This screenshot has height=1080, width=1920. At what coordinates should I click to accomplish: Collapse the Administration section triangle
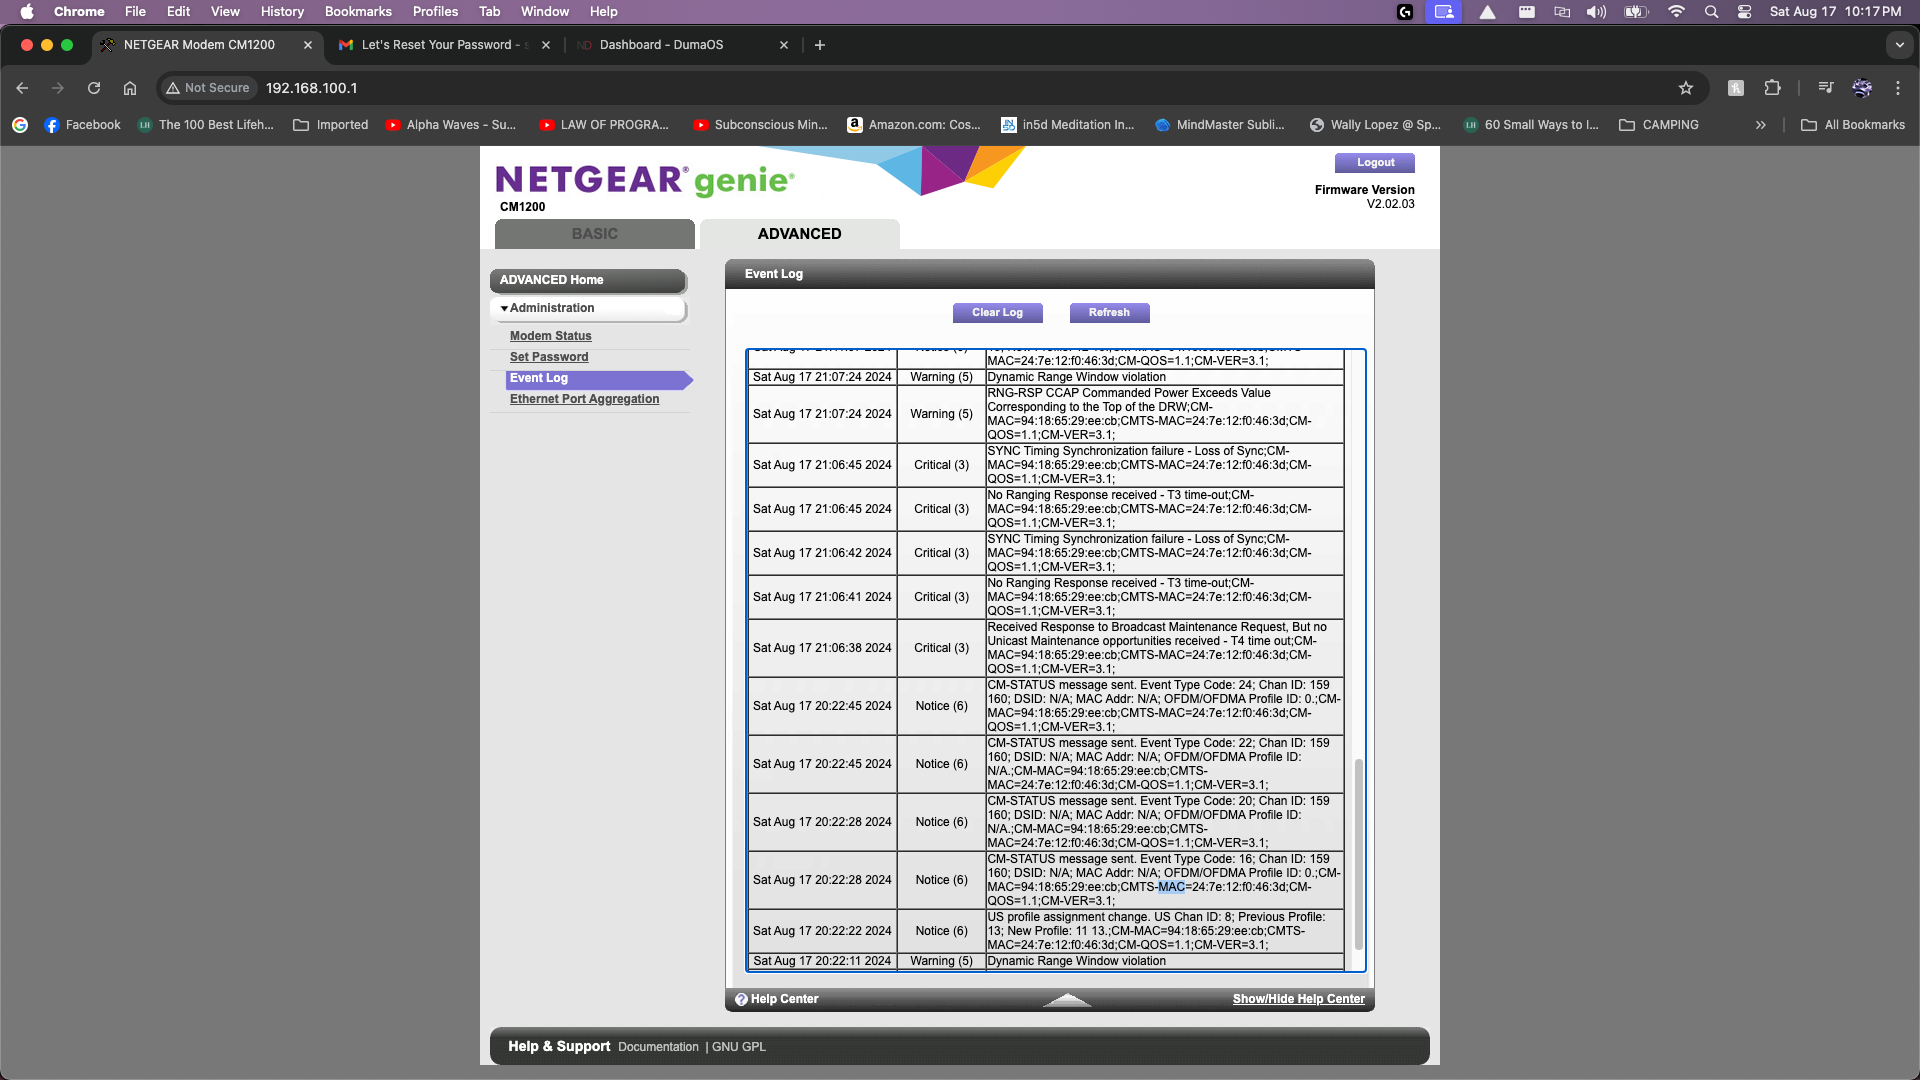click(505, 308)
